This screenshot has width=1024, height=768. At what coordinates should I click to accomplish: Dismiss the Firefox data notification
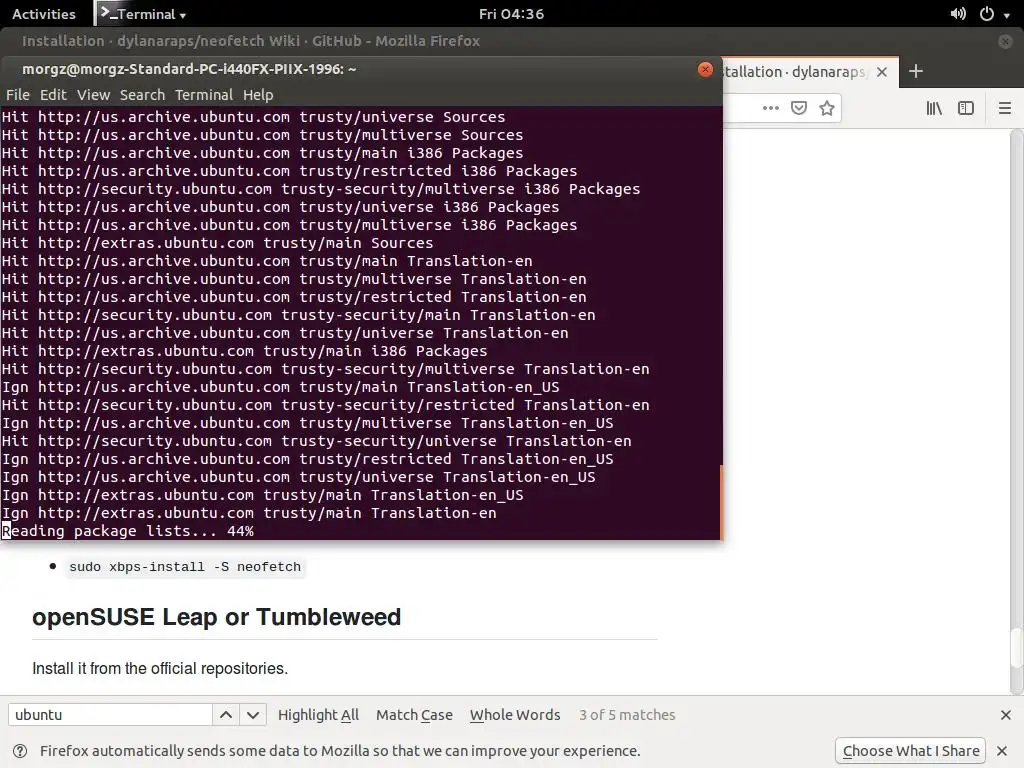[x=1002, y=751]
